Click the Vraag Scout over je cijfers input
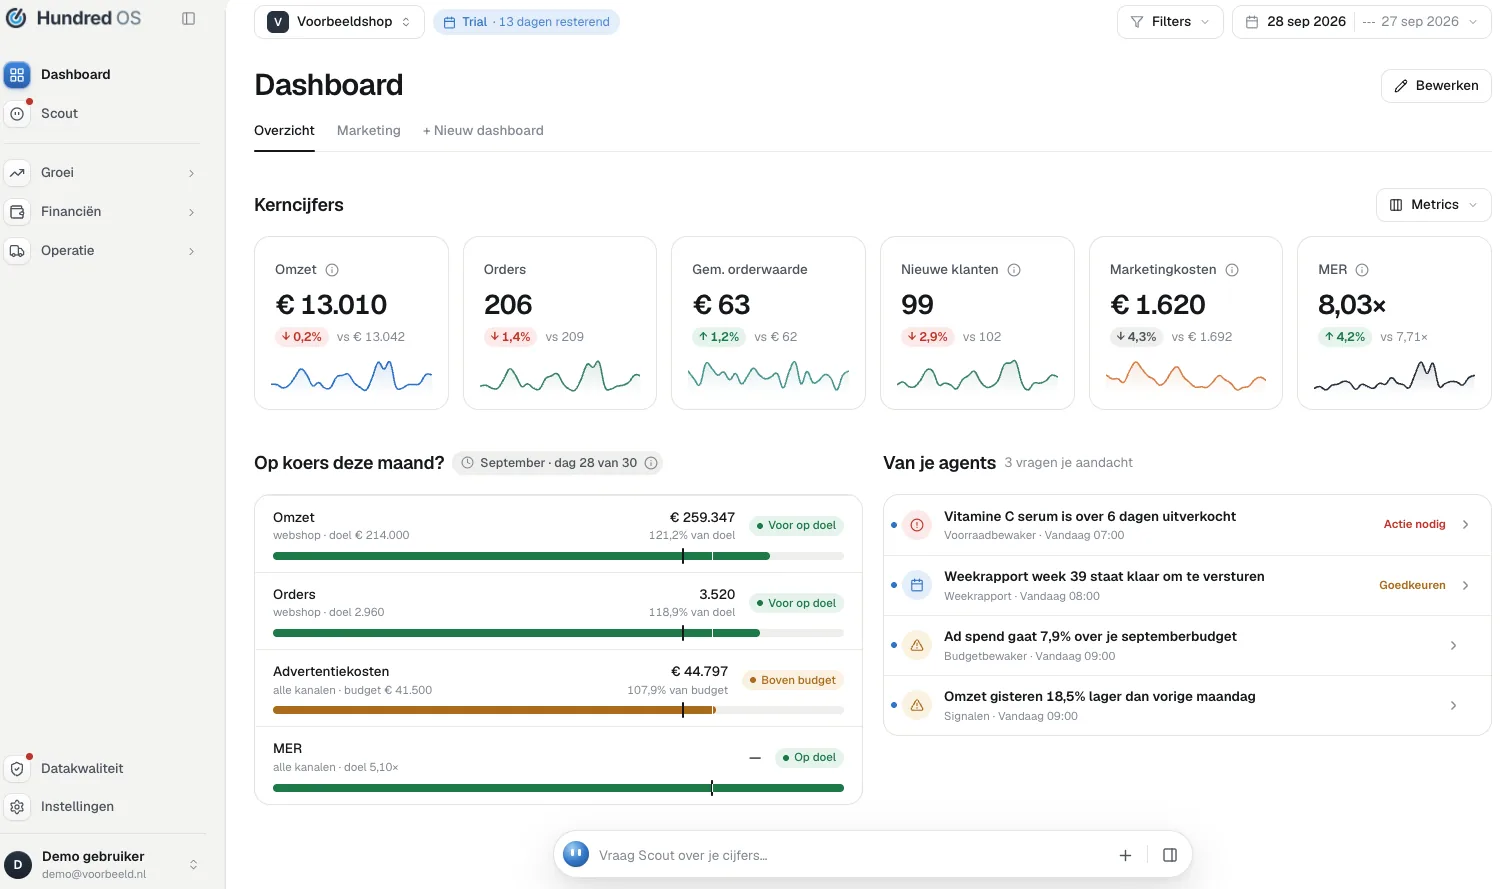 point(850,855)
